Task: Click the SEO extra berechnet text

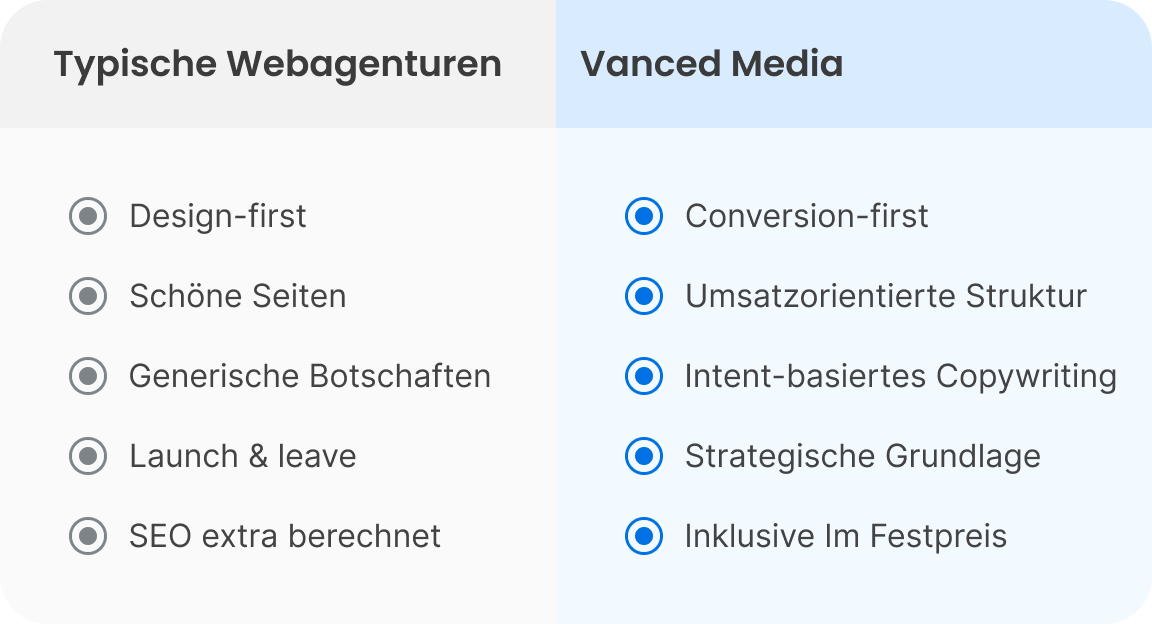Action: click(x=285, y=536)
